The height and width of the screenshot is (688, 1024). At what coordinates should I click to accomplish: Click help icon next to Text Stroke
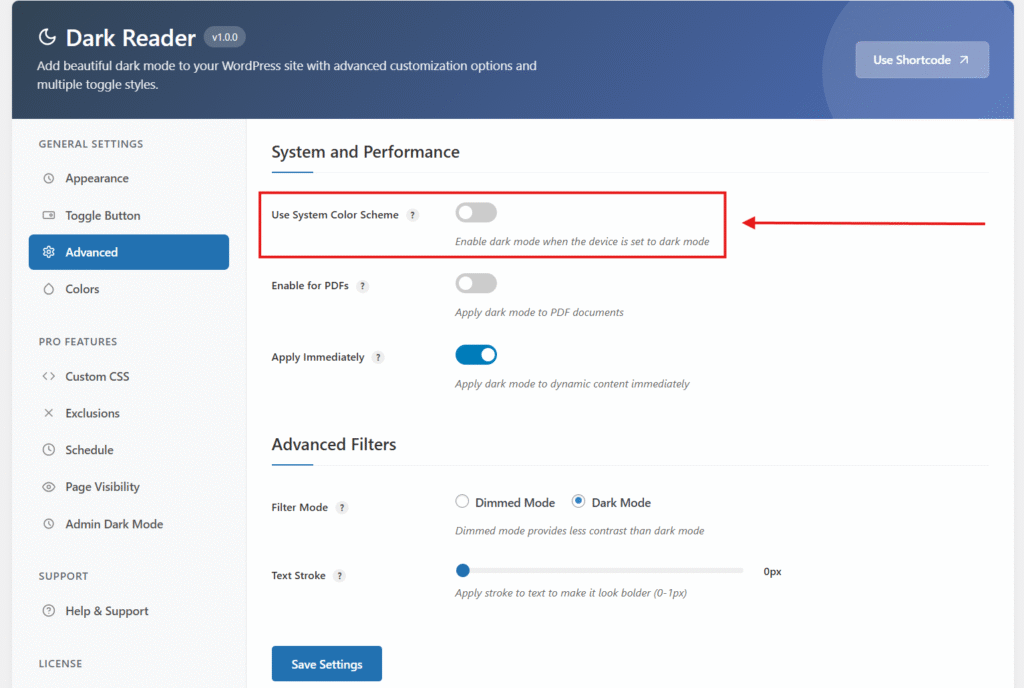click(x=339, y=575)
